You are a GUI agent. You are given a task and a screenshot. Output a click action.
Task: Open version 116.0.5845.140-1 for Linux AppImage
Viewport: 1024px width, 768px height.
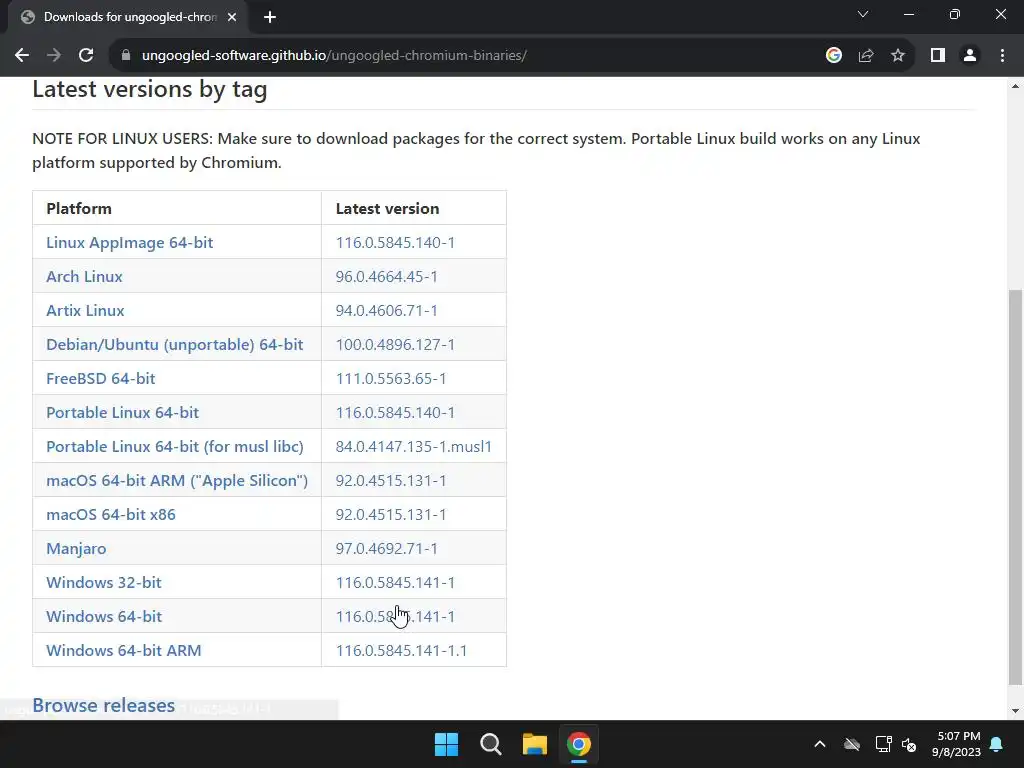[395, 242]
